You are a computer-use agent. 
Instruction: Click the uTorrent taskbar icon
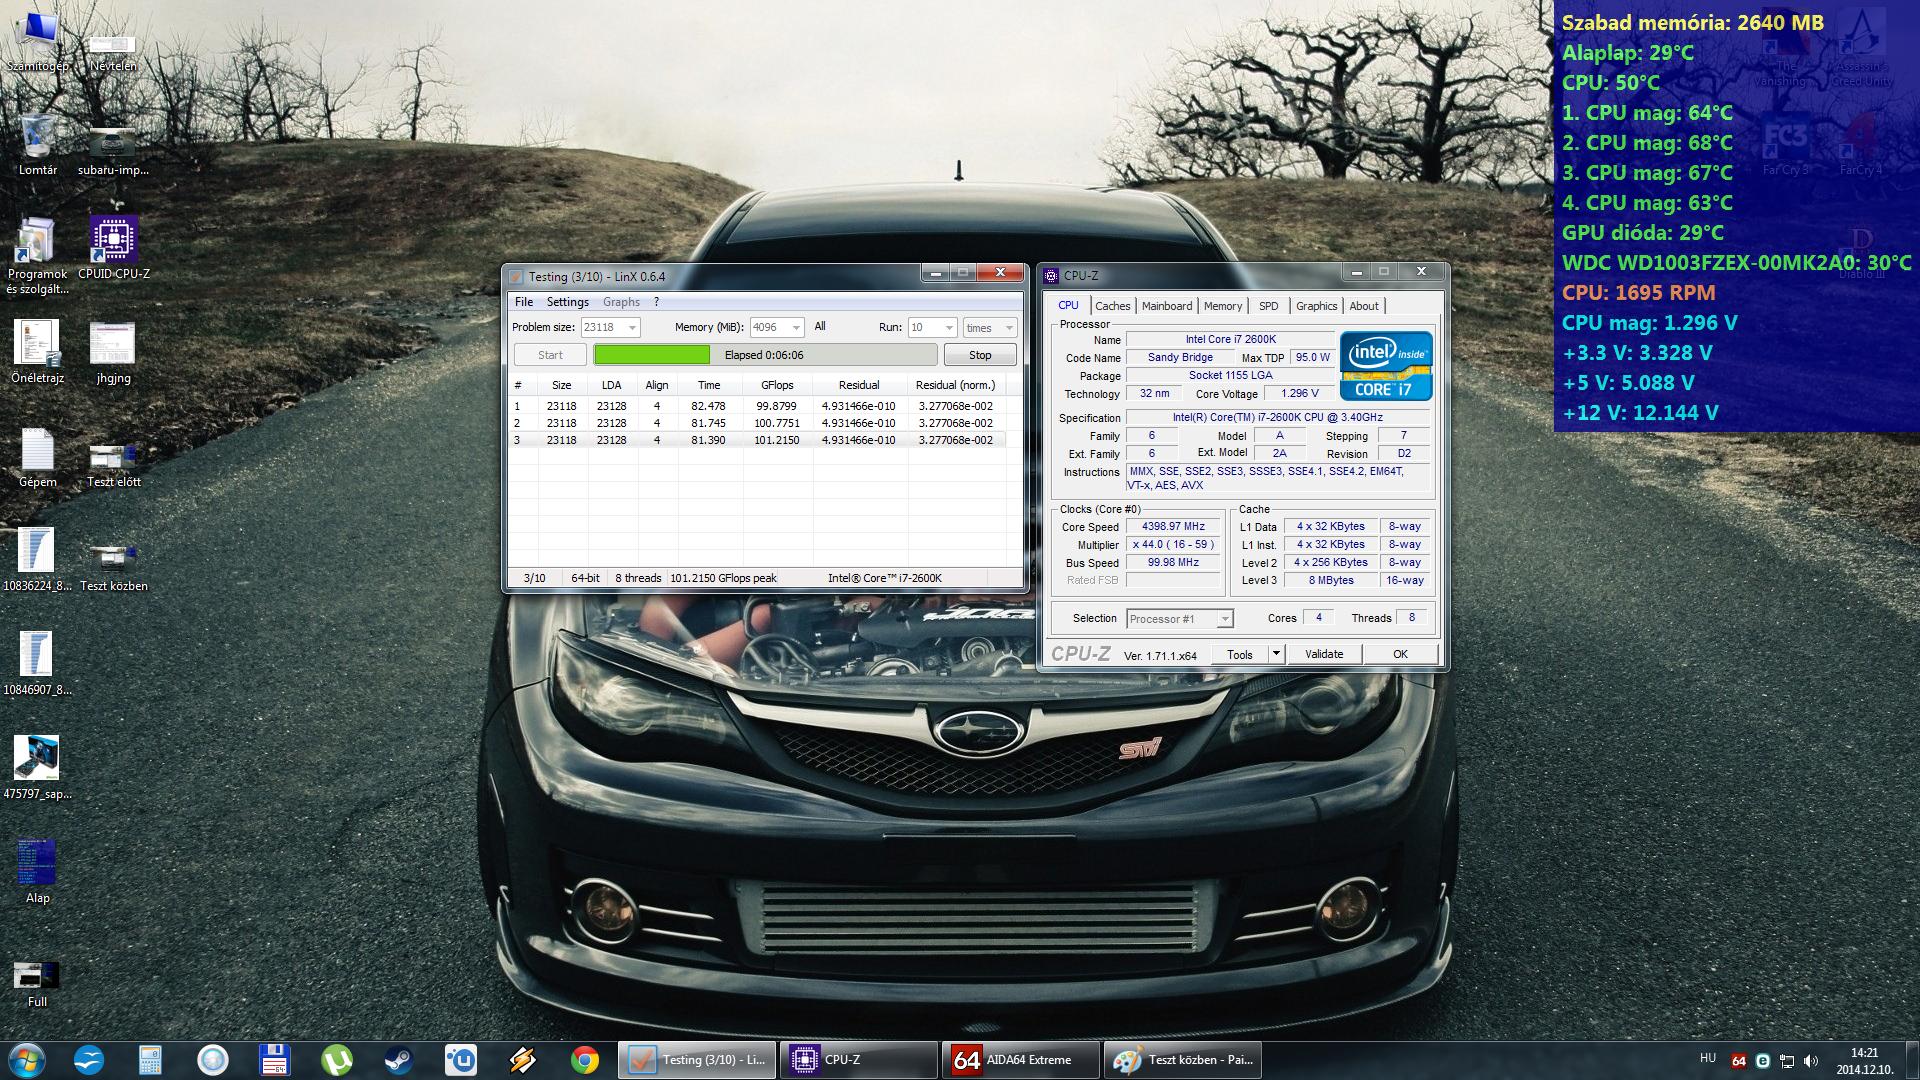coord(337,1060)
